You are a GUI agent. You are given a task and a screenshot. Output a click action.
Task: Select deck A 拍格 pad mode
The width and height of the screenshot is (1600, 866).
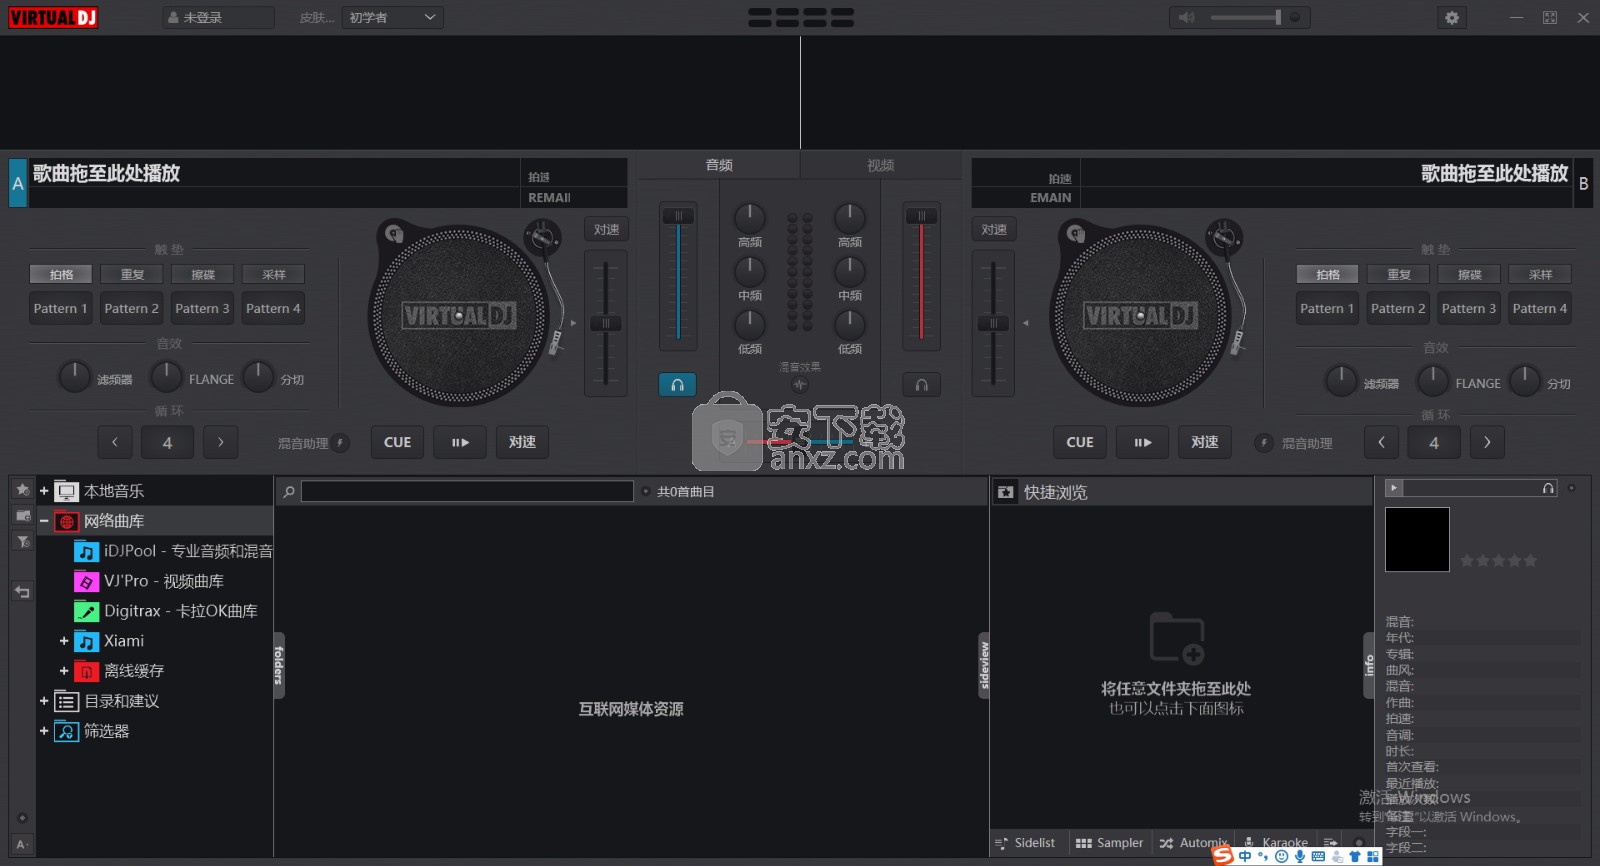62,274
